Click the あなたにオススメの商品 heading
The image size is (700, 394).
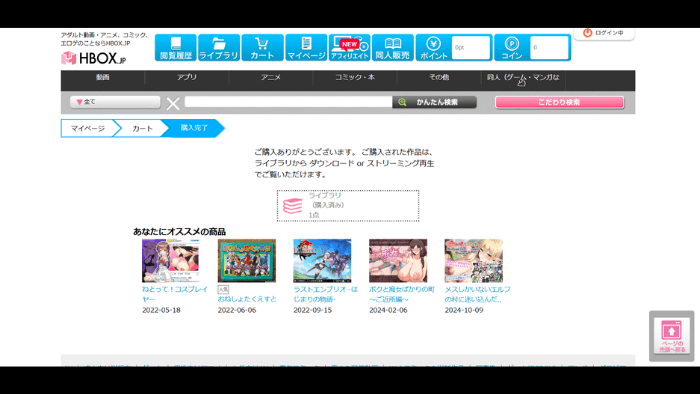tap(179, 232)
